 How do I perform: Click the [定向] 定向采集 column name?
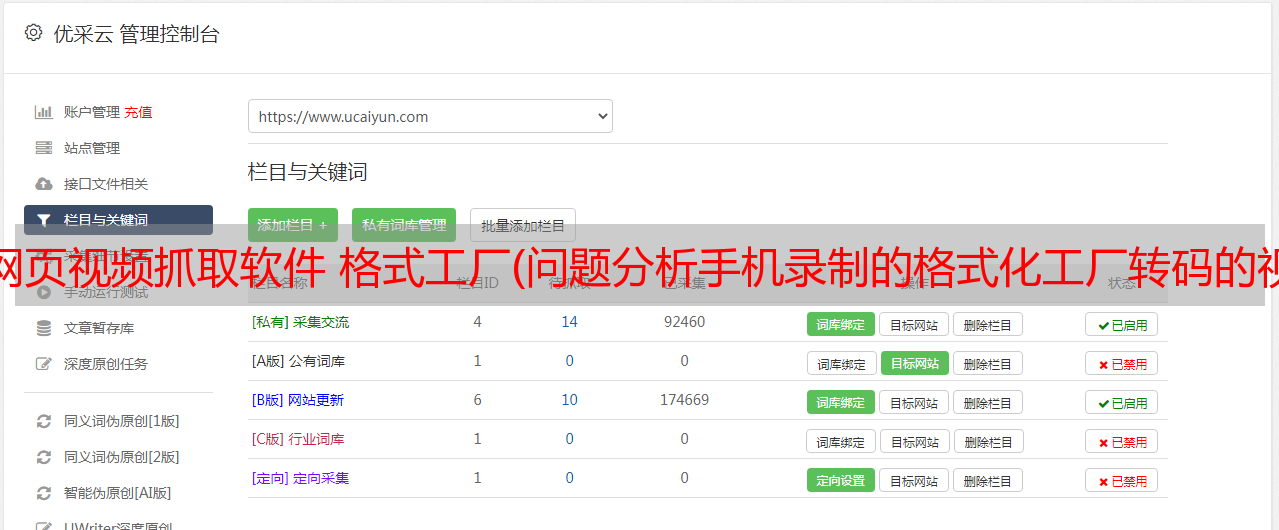[300, 478]
